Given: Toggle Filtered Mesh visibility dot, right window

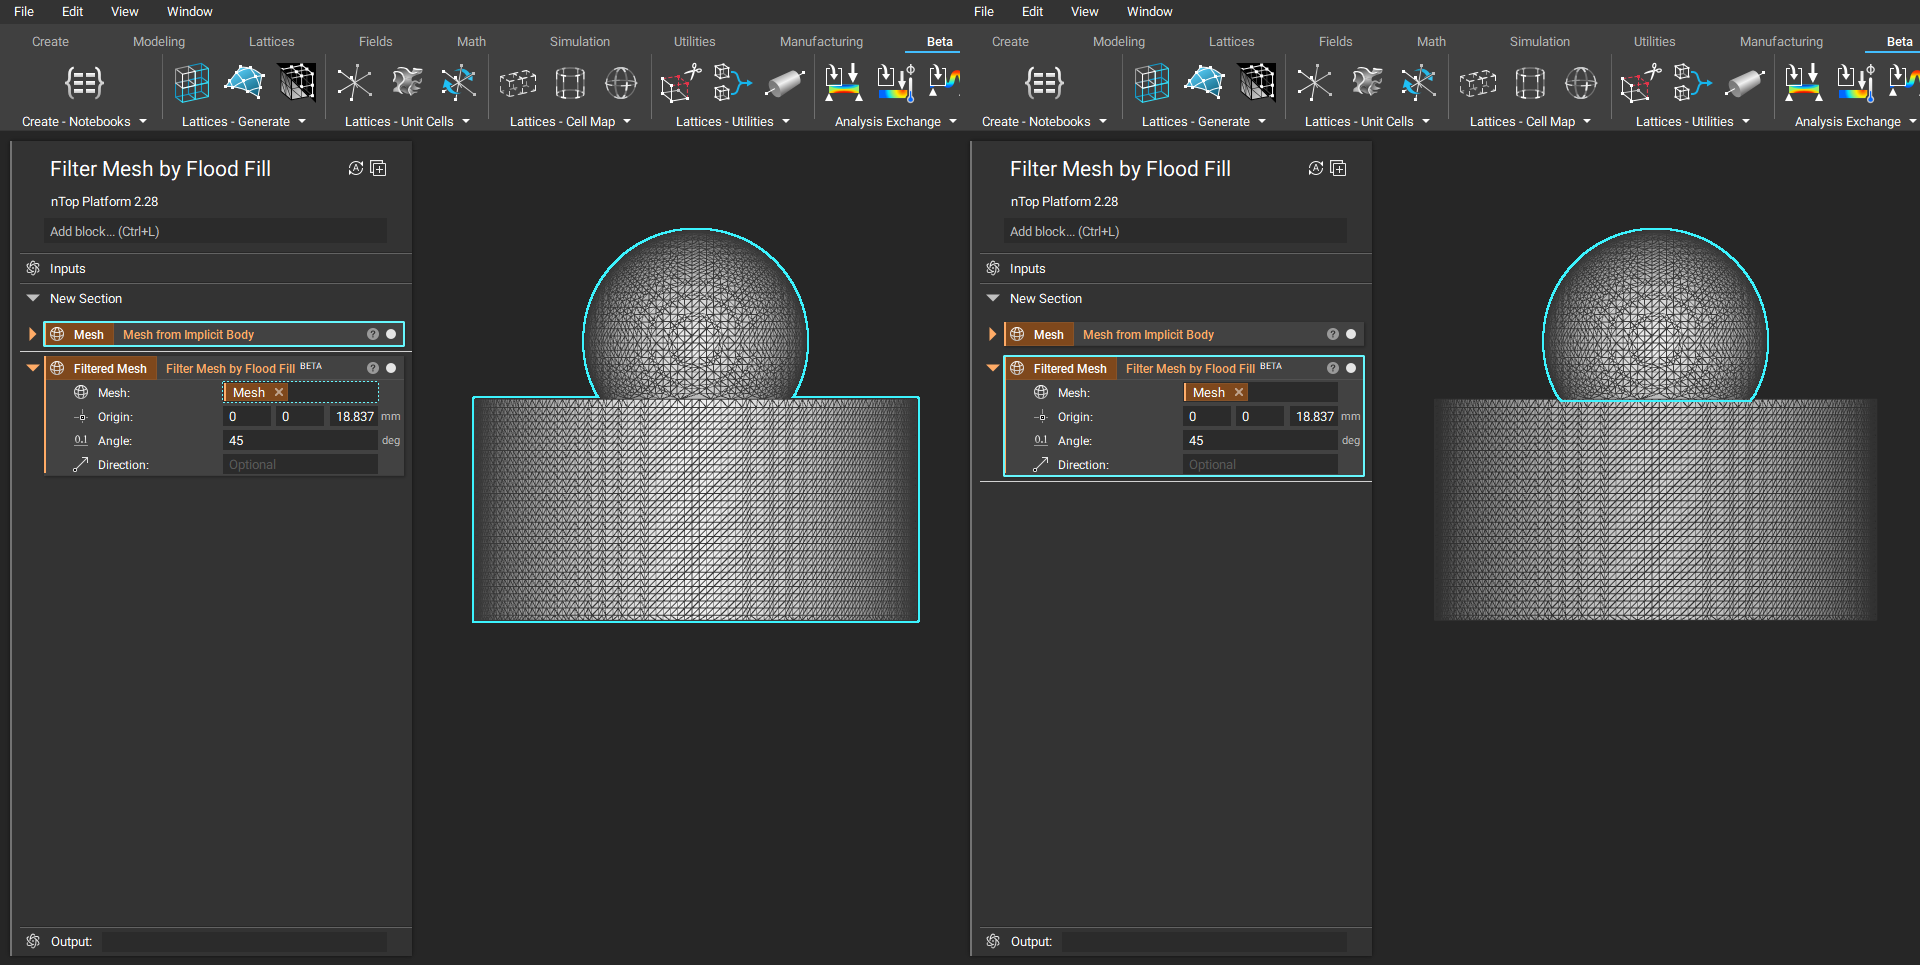Looking at the screenshot, I should (1351, 368).
